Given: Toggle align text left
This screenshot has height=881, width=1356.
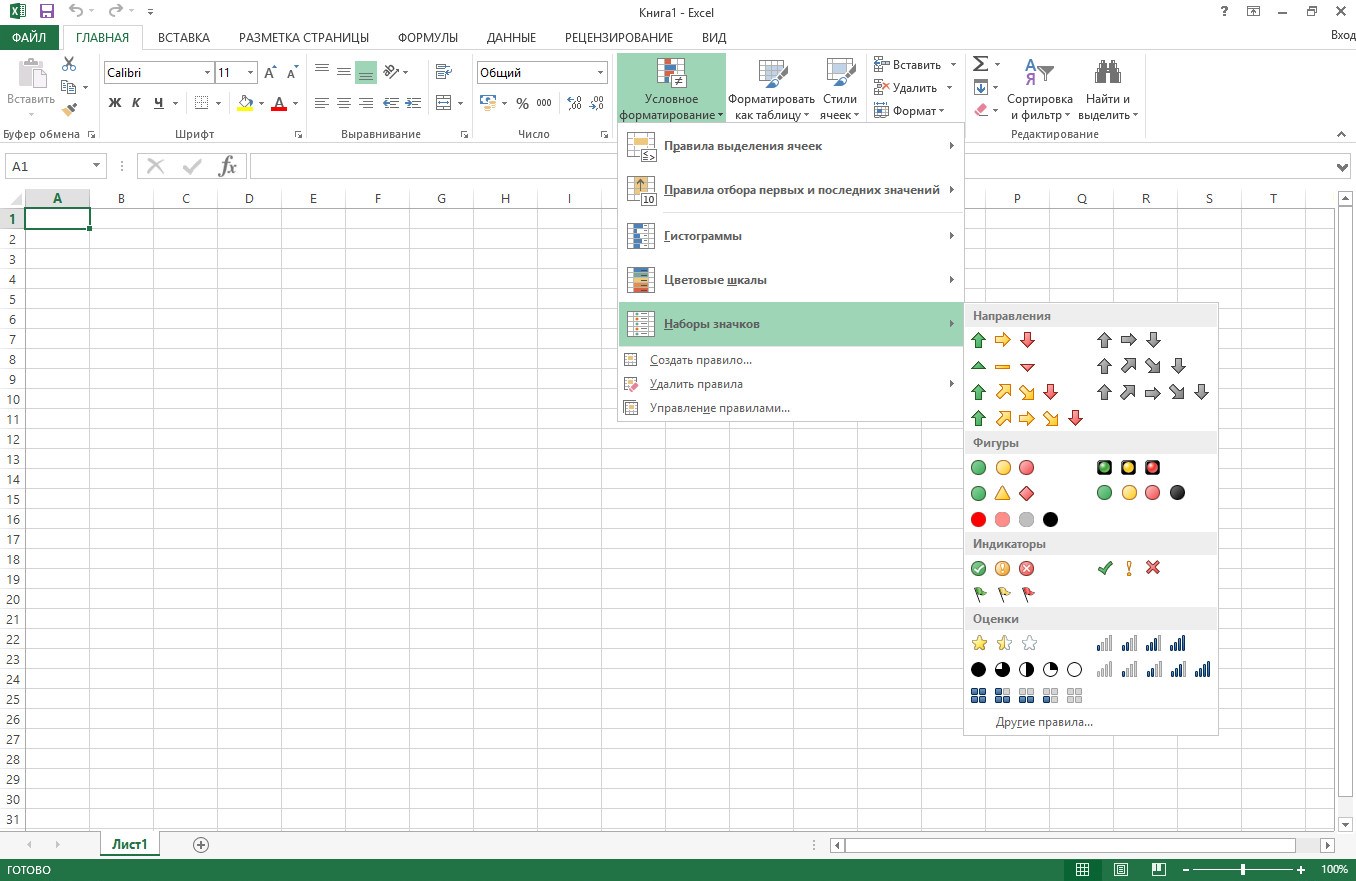Looking at the screenshot, I should click(322, 102).
